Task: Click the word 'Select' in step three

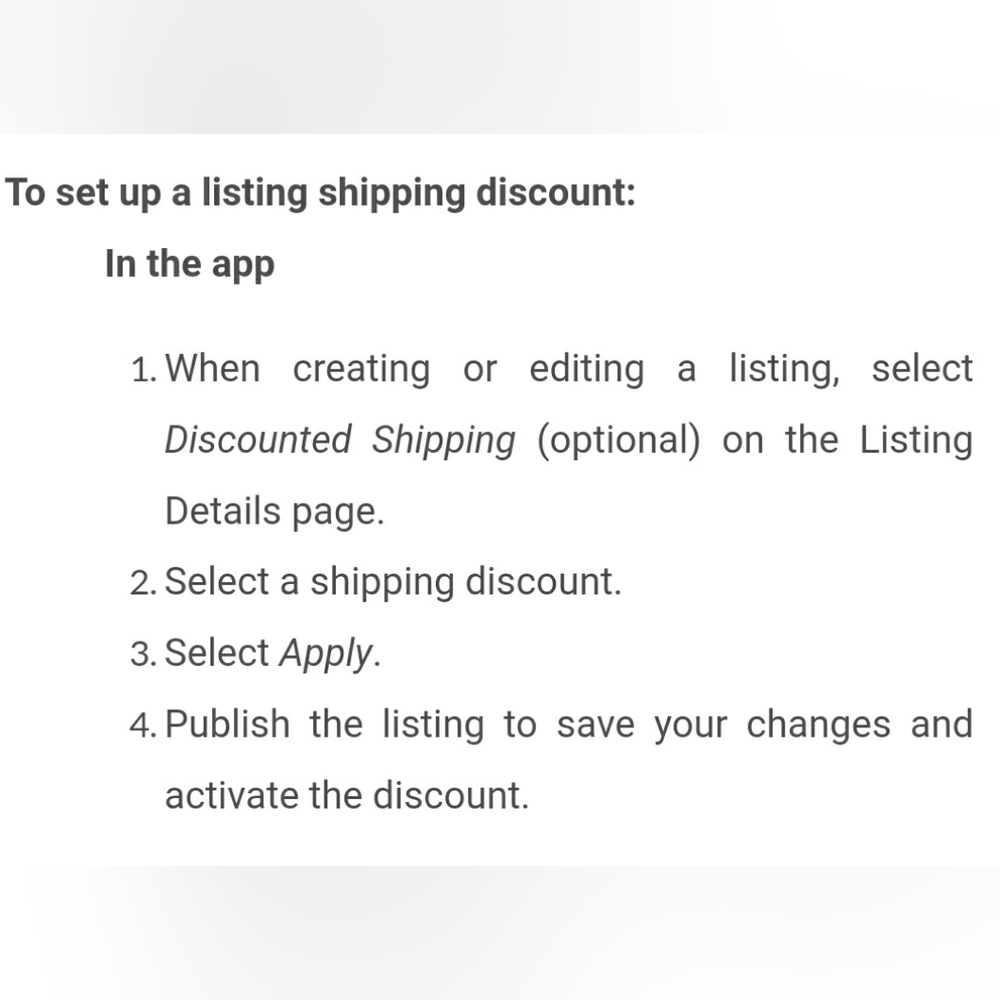Action: [217, 653]
